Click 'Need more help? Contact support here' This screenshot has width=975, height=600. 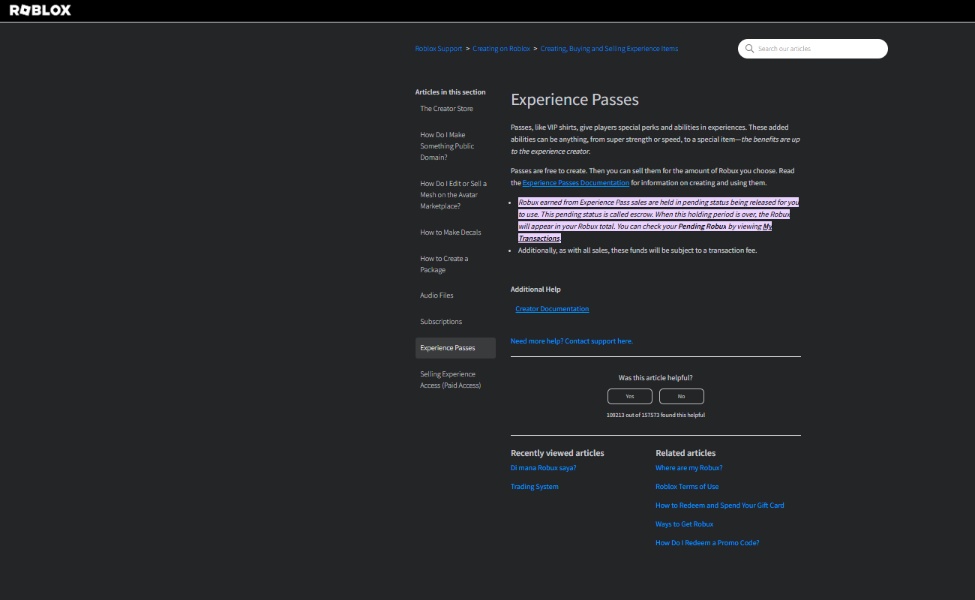tap(571, 341)
